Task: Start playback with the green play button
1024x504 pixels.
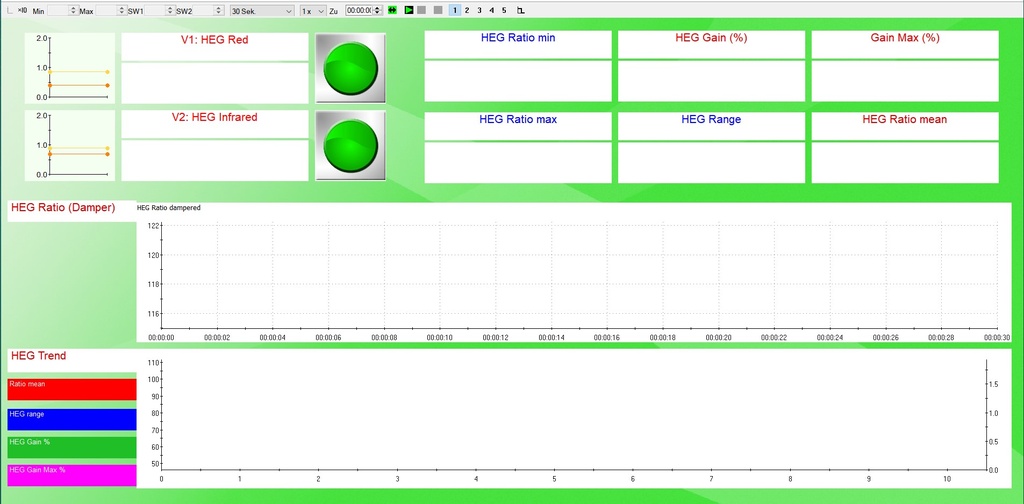Action: 409,10
